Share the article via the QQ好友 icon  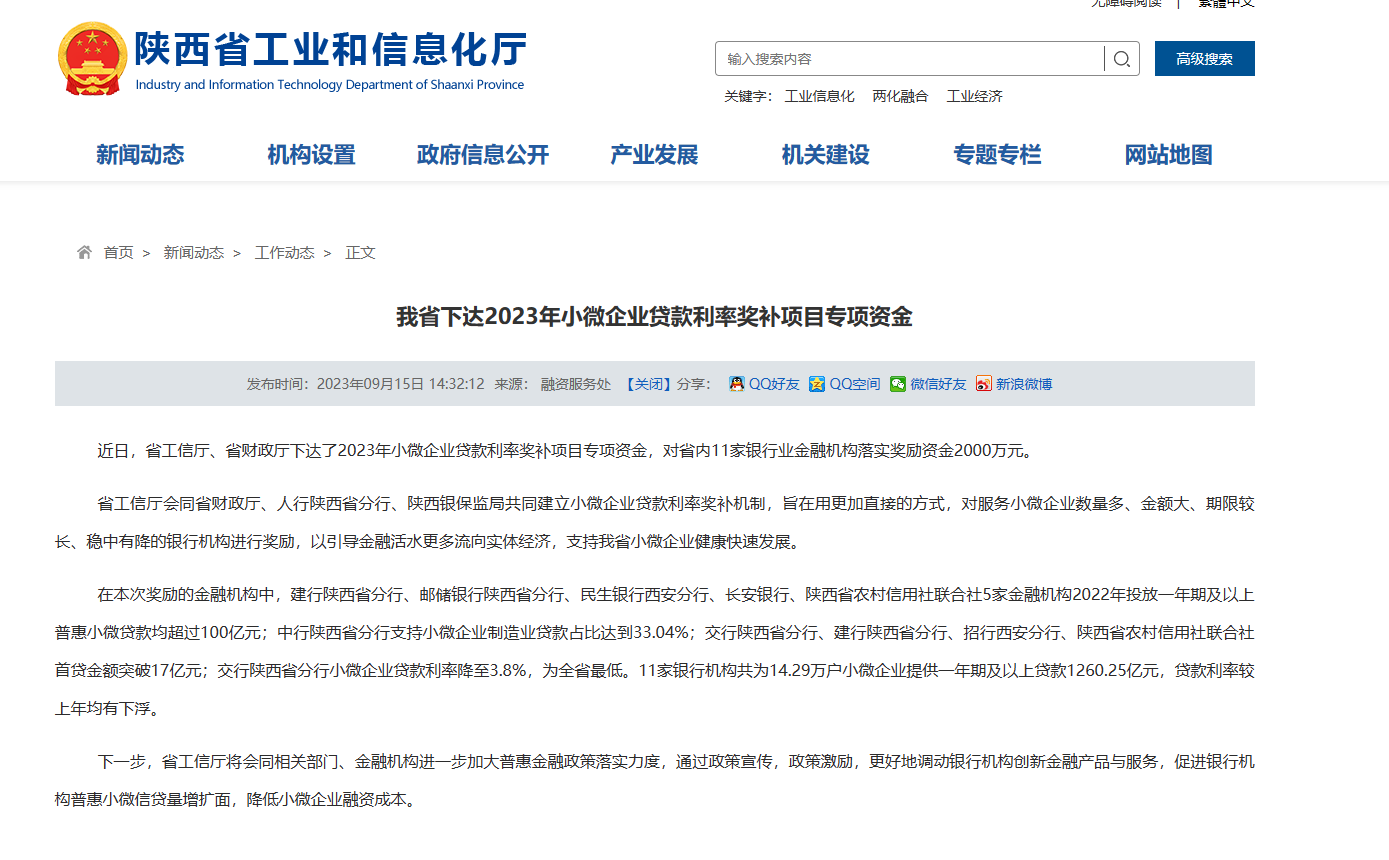click(736, 383)
